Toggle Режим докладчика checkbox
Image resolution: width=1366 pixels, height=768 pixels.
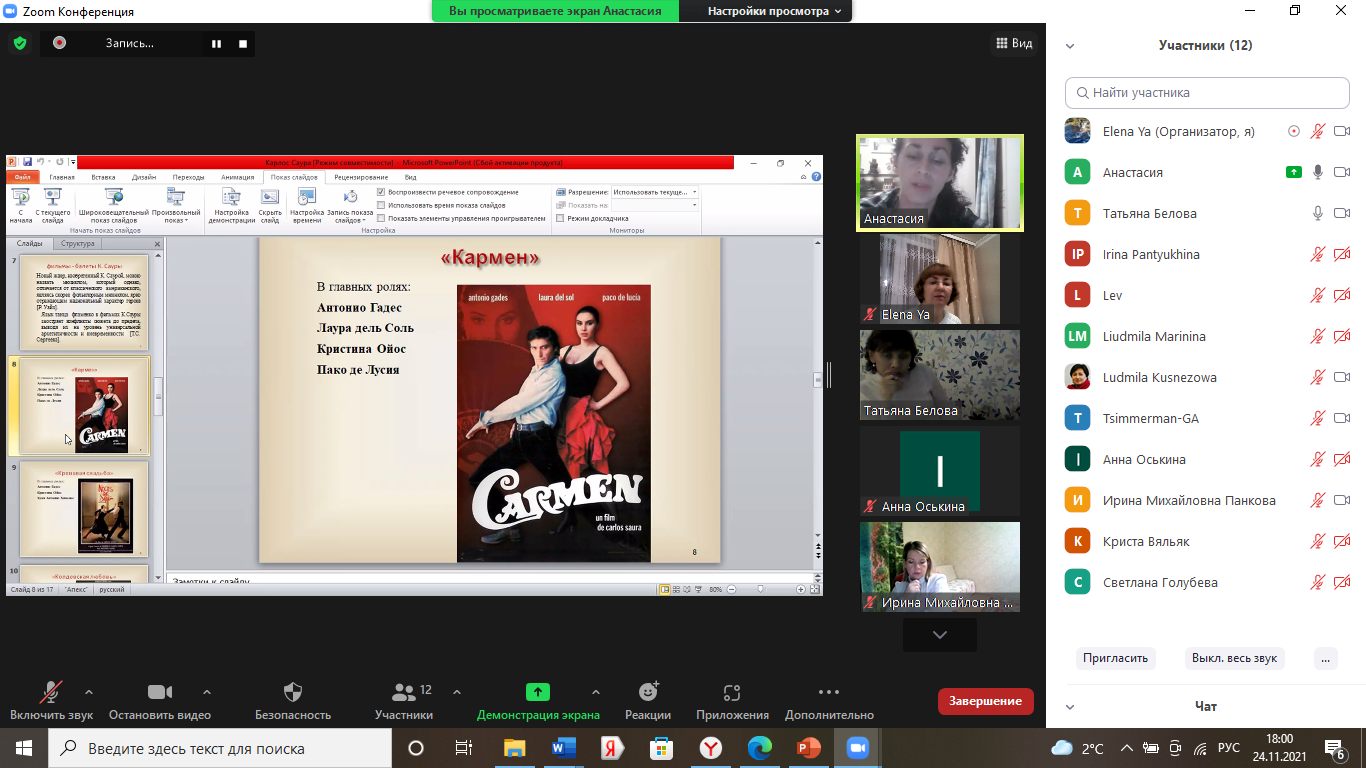[560, 218]
